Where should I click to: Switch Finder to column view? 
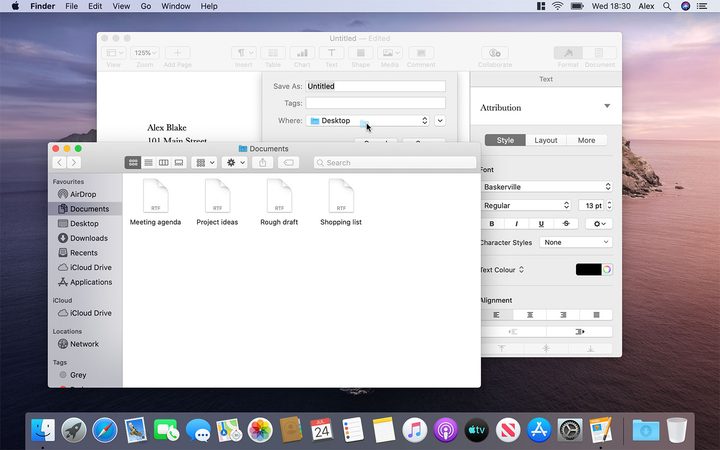(x=163, y=163)
